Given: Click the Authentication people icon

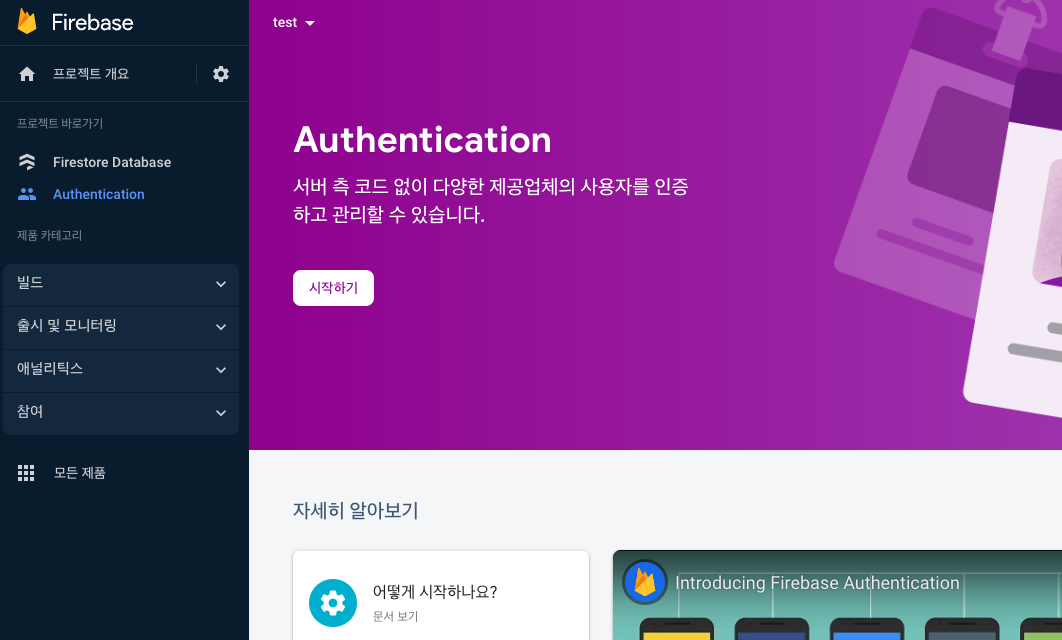Looking at the screenshot, I should tap(26, 194).
